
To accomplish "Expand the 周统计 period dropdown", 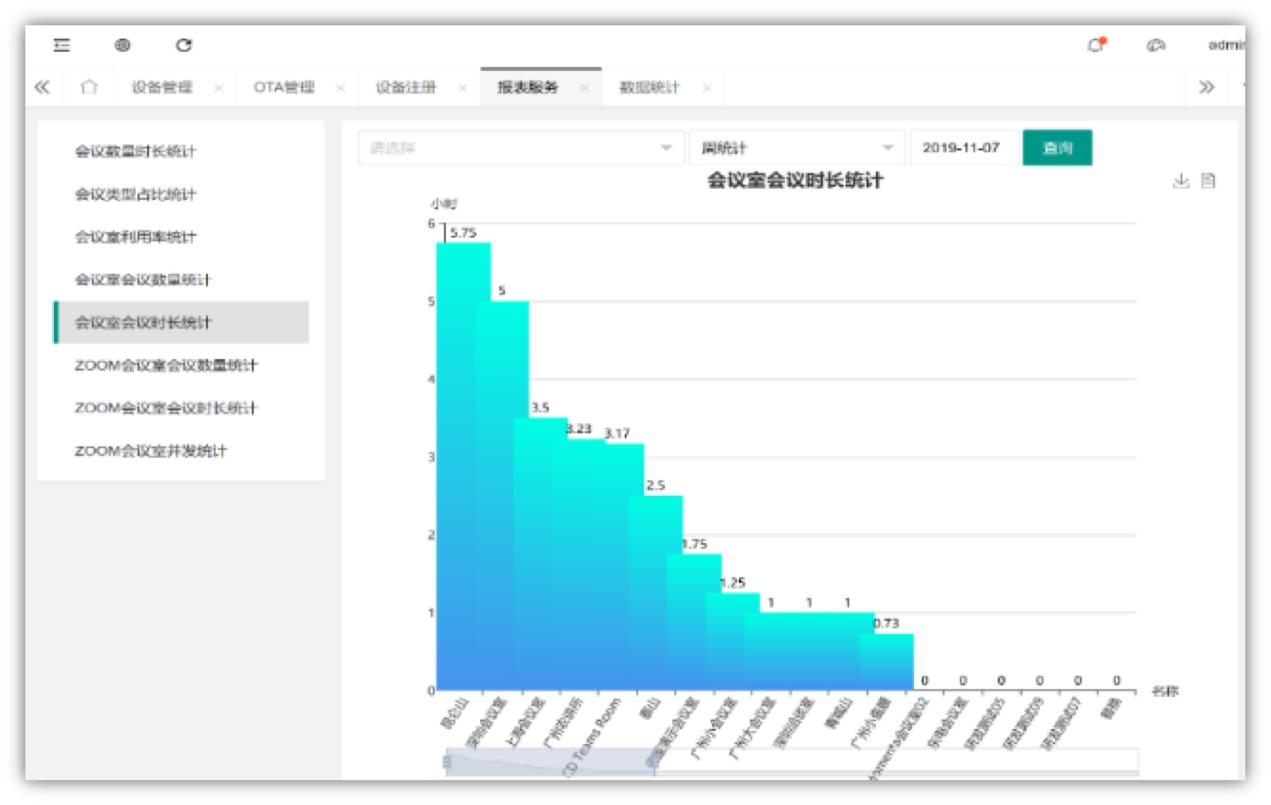I will pyautogui.click(x=796, y=148).
